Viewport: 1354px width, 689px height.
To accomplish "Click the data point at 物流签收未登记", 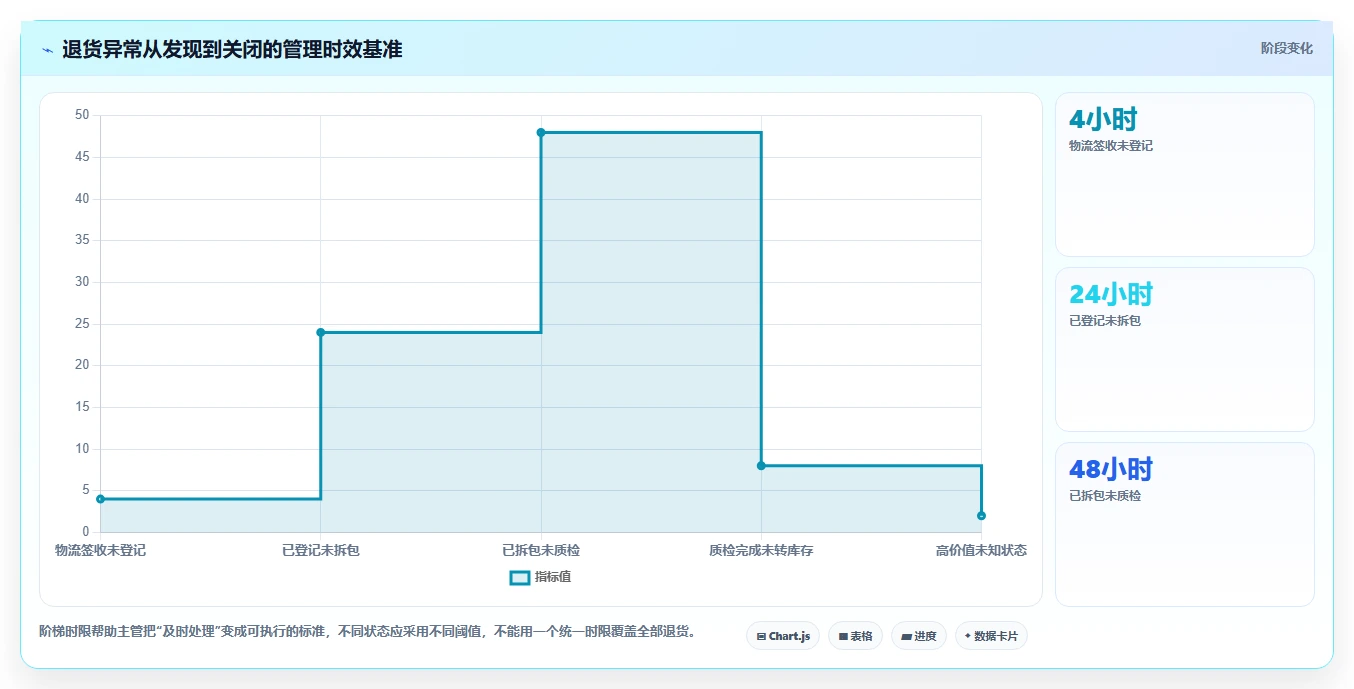I will (x=100, y=499).
